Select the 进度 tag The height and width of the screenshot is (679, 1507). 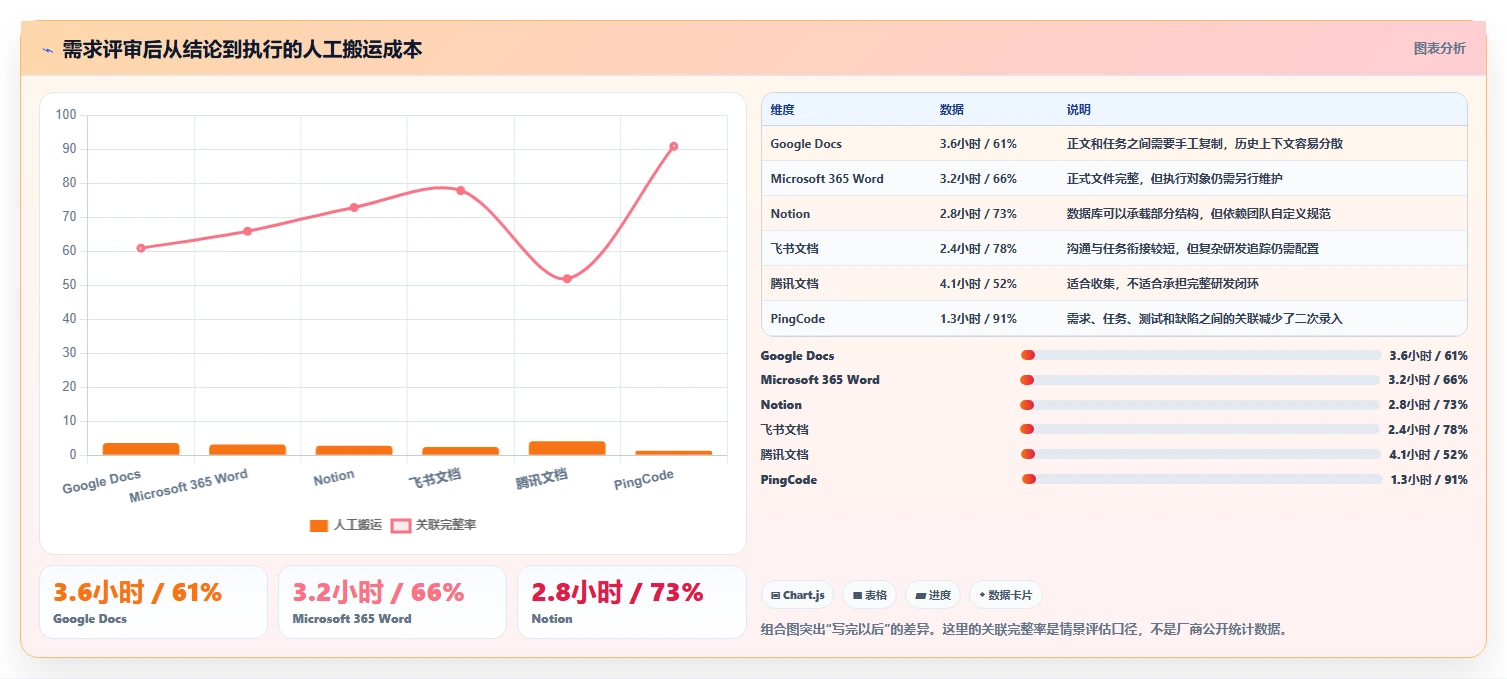[933, 595]
